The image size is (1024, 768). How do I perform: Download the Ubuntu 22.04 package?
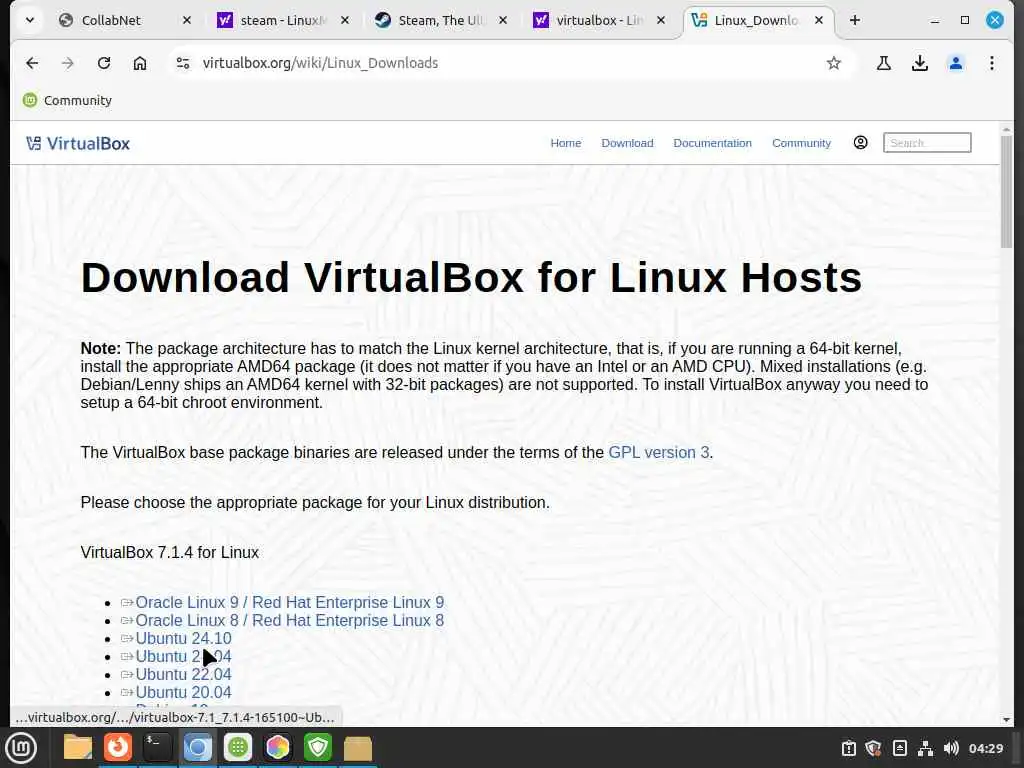(183, 675)
